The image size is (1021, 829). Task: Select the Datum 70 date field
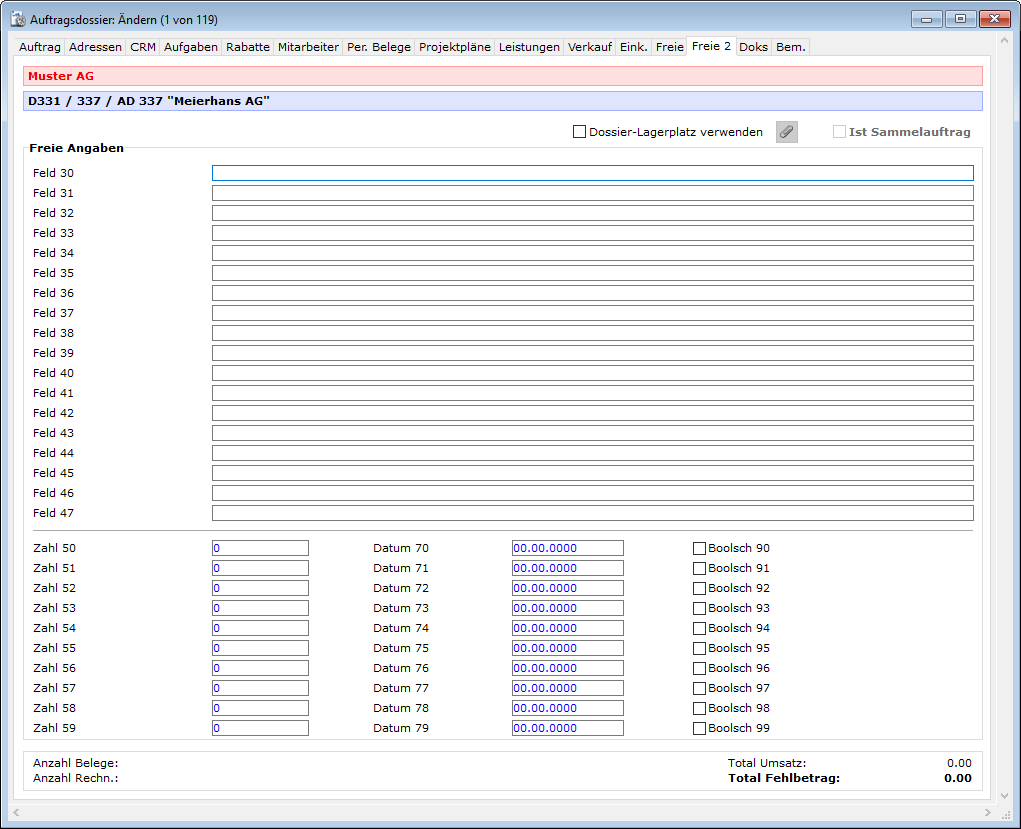(x=567, y=548)
